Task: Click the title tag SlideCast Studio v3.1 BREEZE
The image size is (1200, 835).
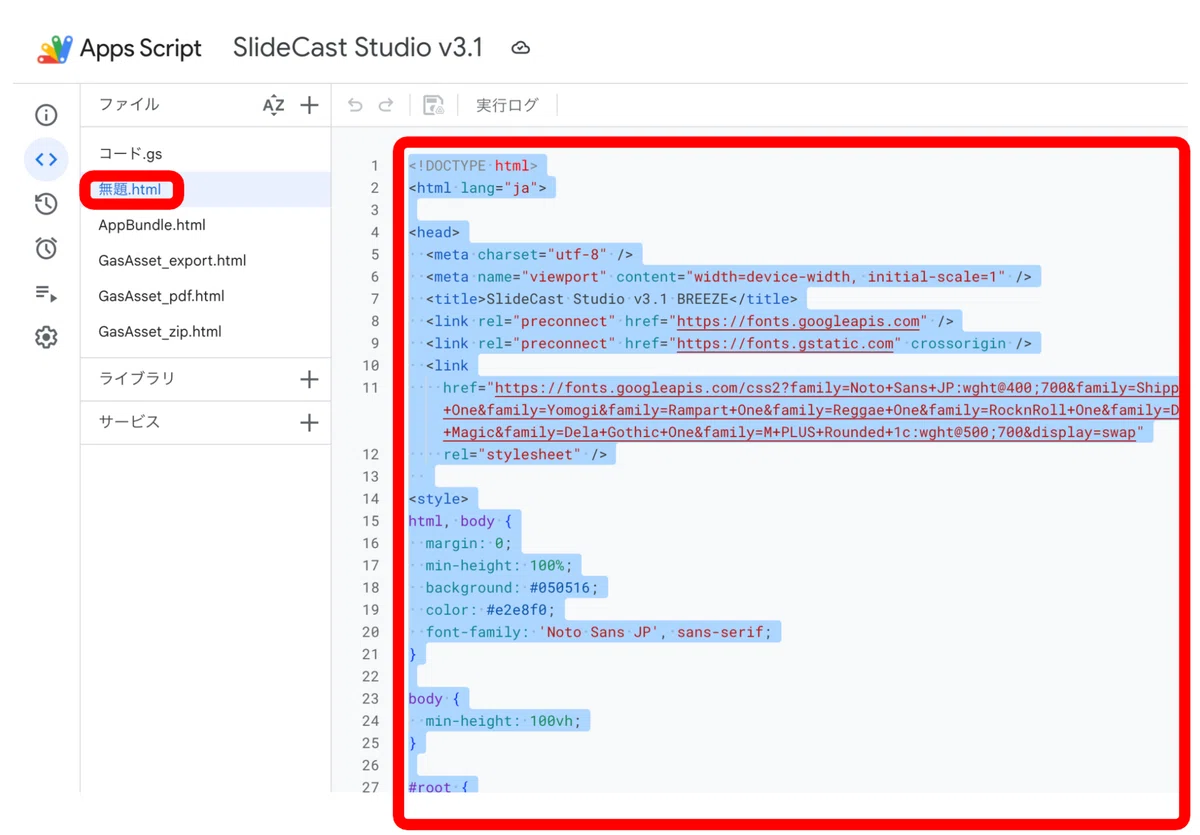Action: pyautogui.click(x=611, y=299)
